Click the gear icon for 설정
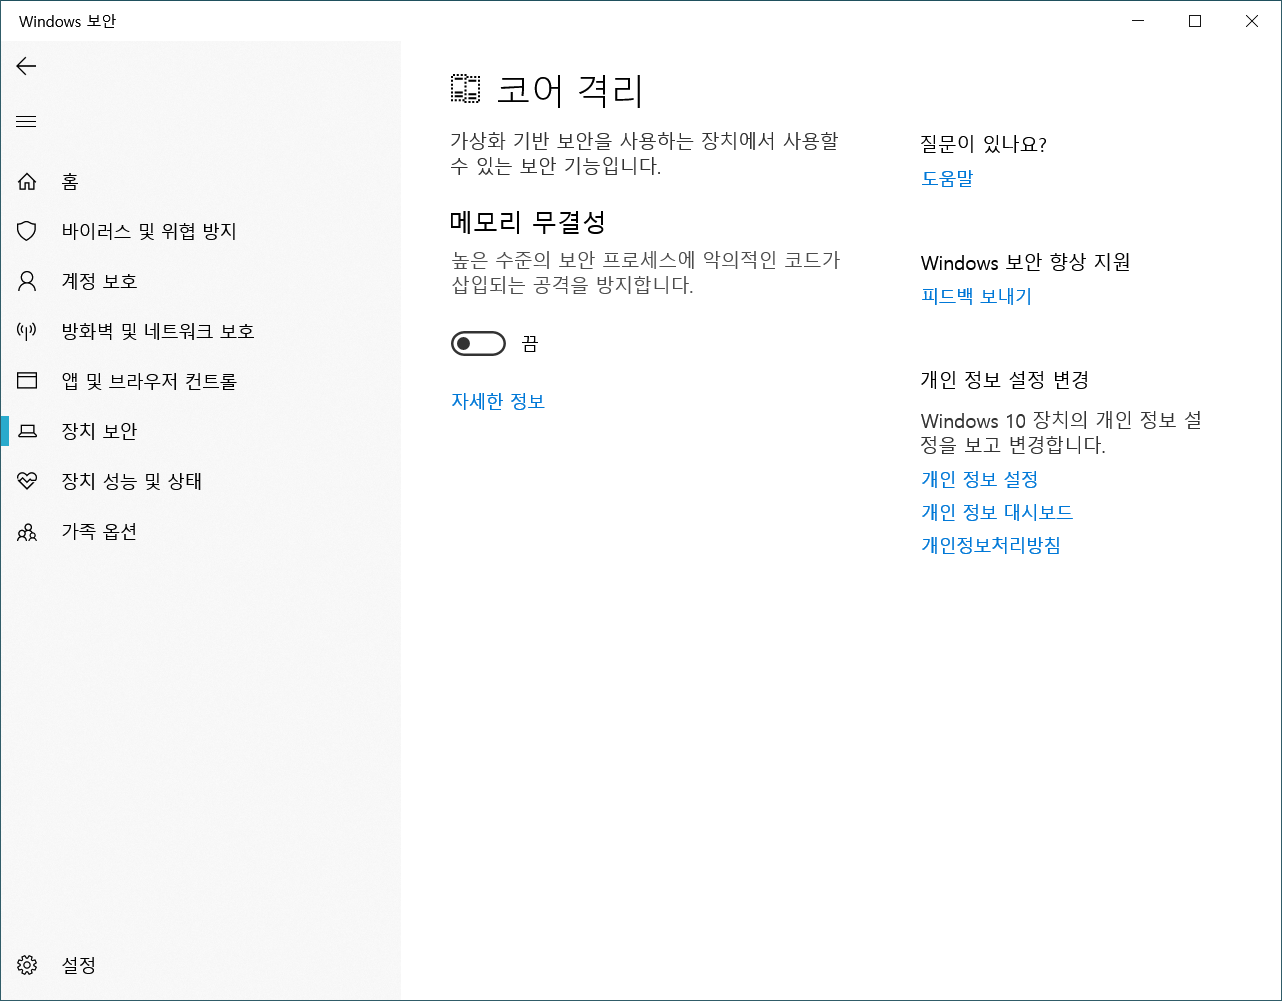Image resolution: width=1282 pixels, height=1001 pixels. [27, 965]
